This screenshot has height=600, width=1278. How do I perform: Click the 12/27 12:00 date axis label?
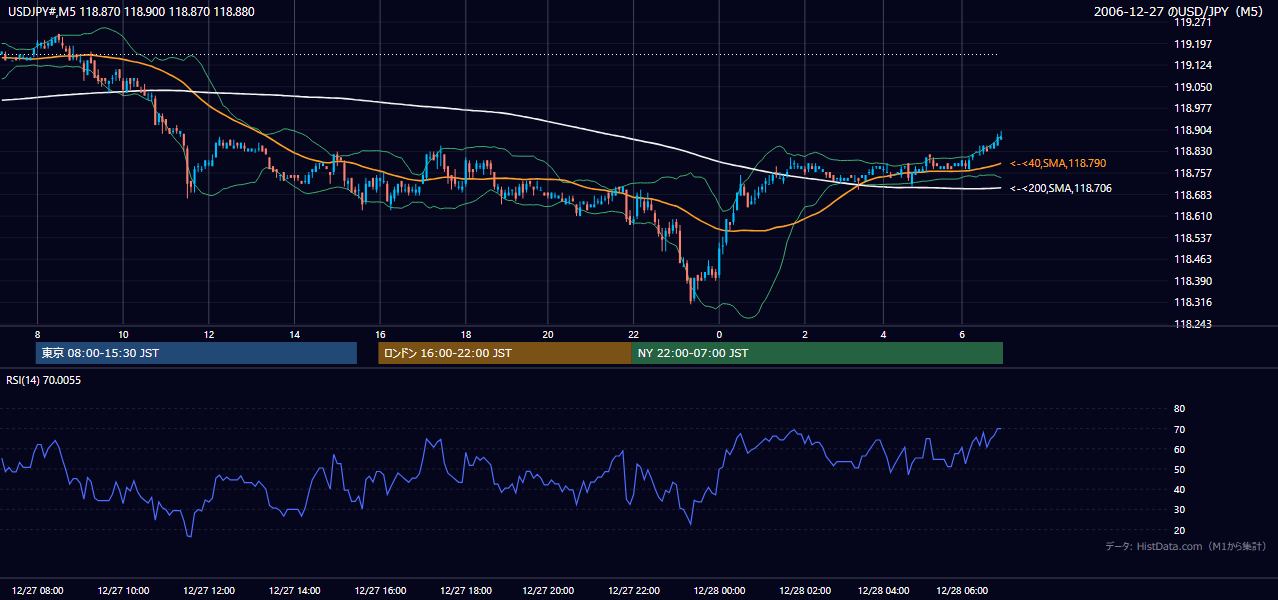209,591
